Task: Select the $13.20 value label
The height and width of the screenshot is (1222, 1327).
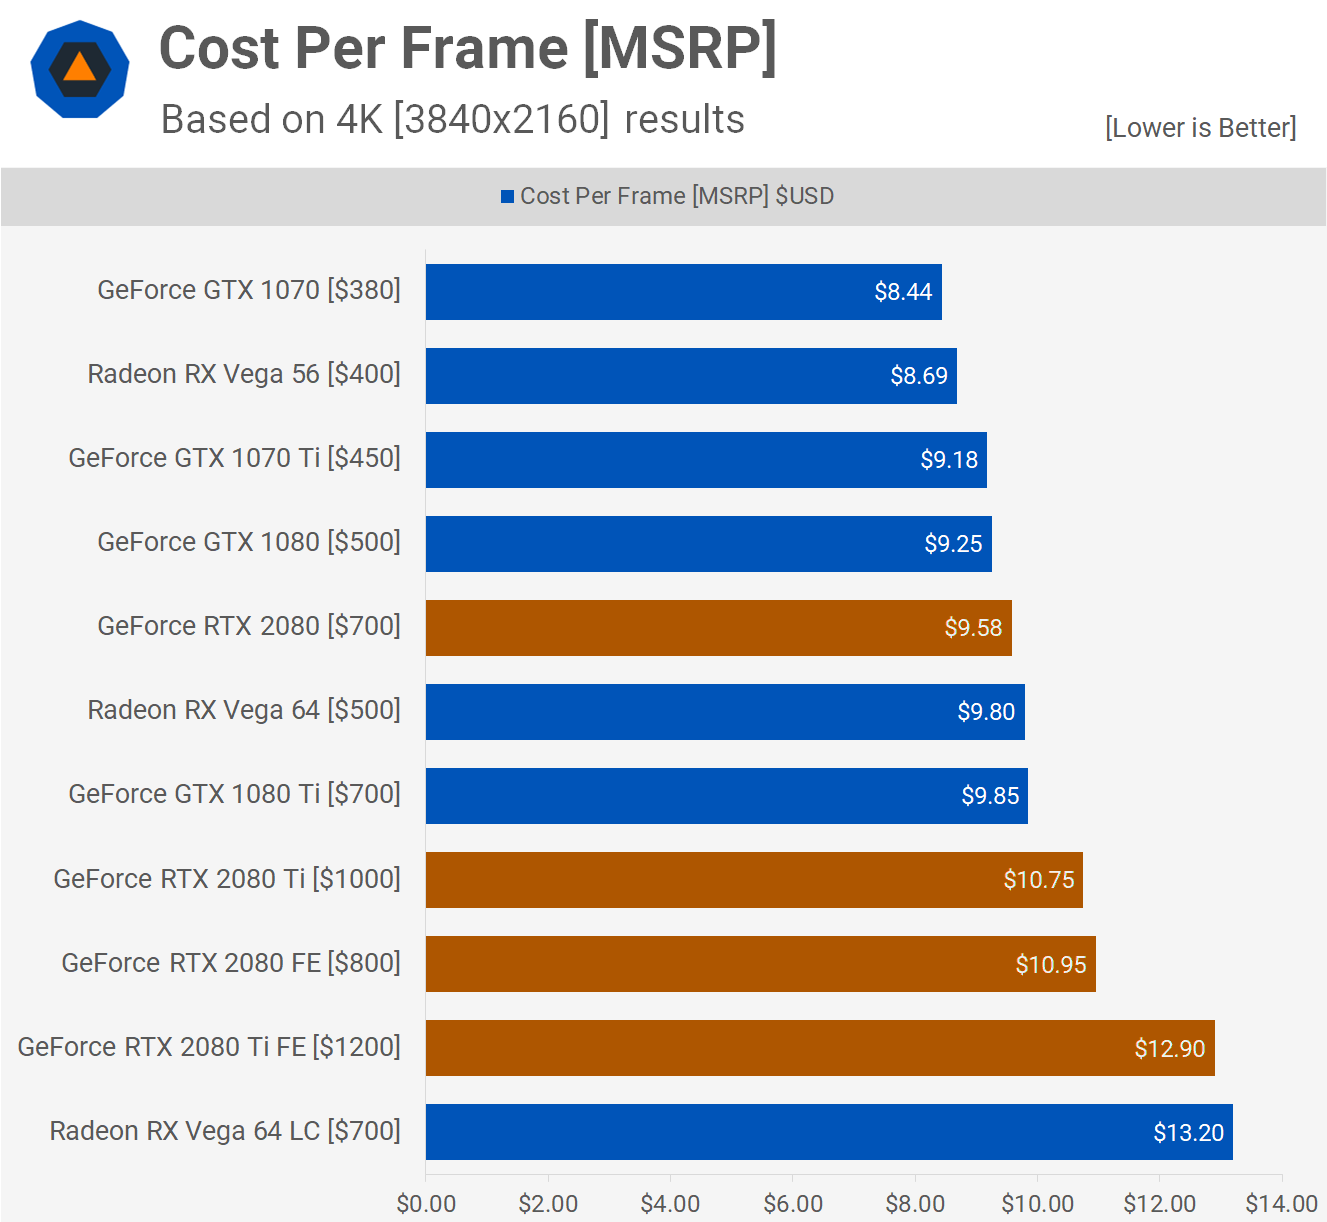Action: click(1189, 1132)
